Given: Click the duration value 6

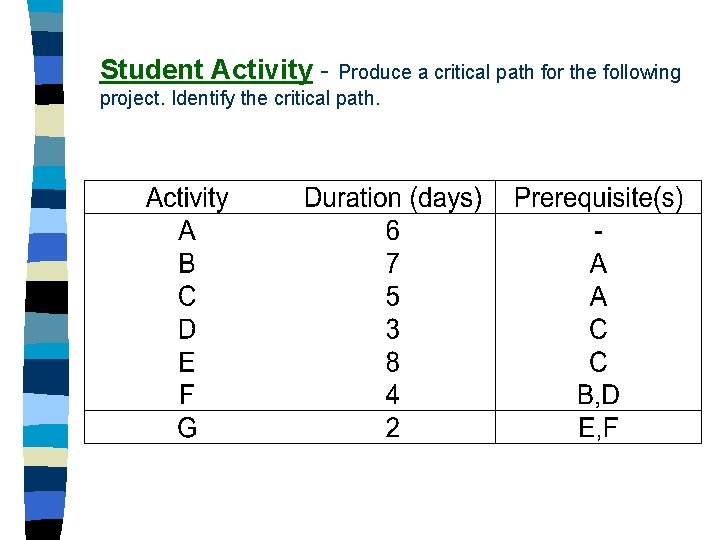Looking at the screenshot, I should [x=393, y=231].
